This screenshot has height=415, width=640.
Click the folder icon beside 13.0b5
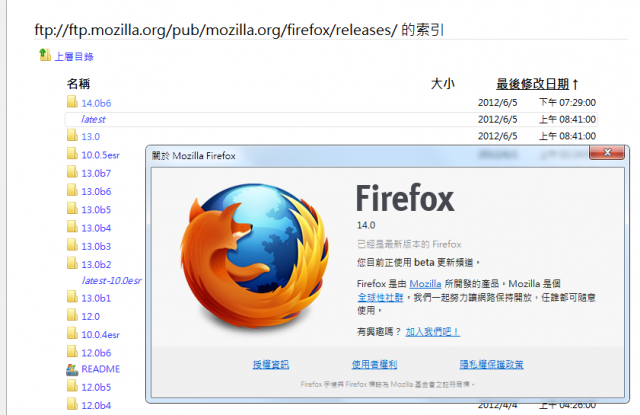[x=72, y=208]
